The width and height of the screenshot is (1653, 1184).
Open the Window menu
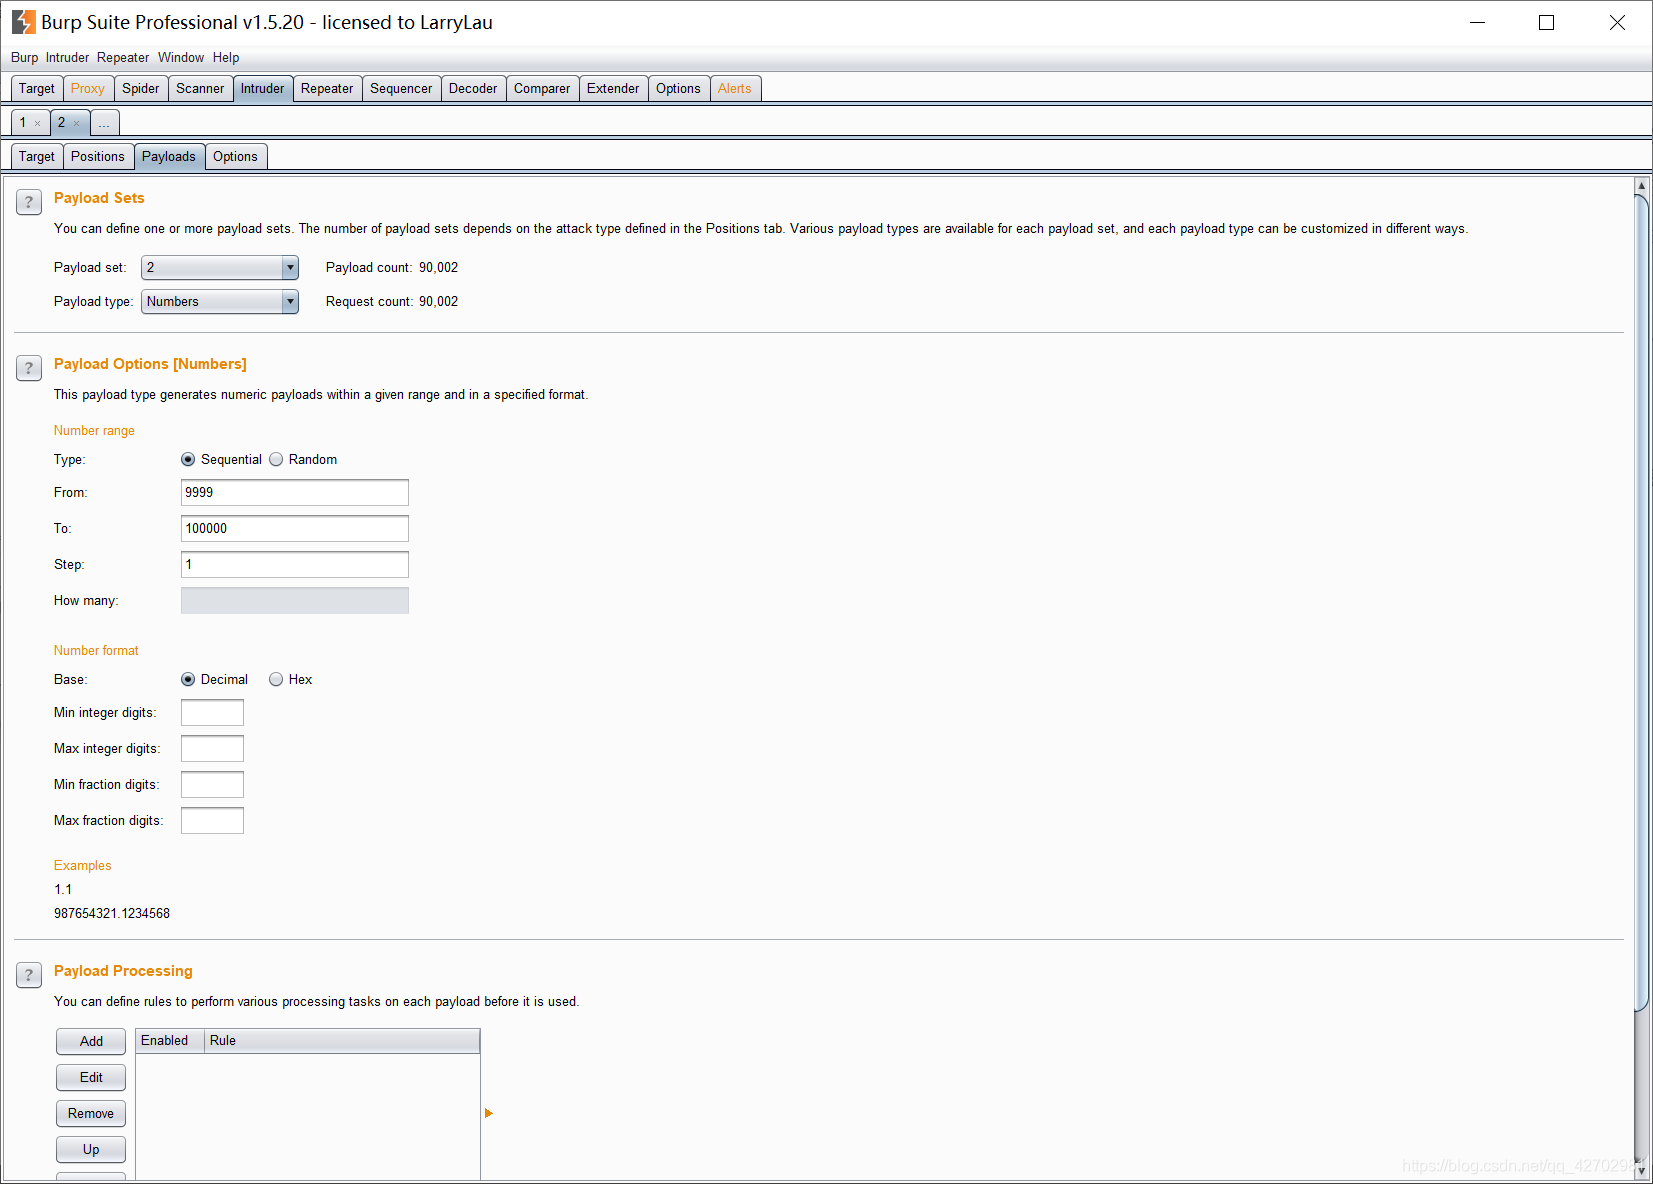click(181, 58)
